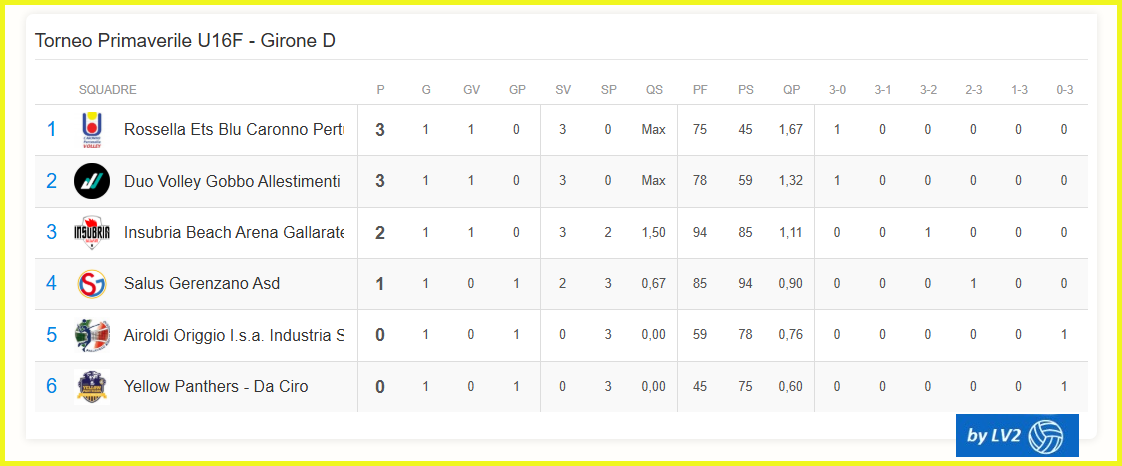This screenshot has height=466, width=1122.
Task: Click rank number 1 in the standings
Action: pyautogui.click(x=52, y=130)
